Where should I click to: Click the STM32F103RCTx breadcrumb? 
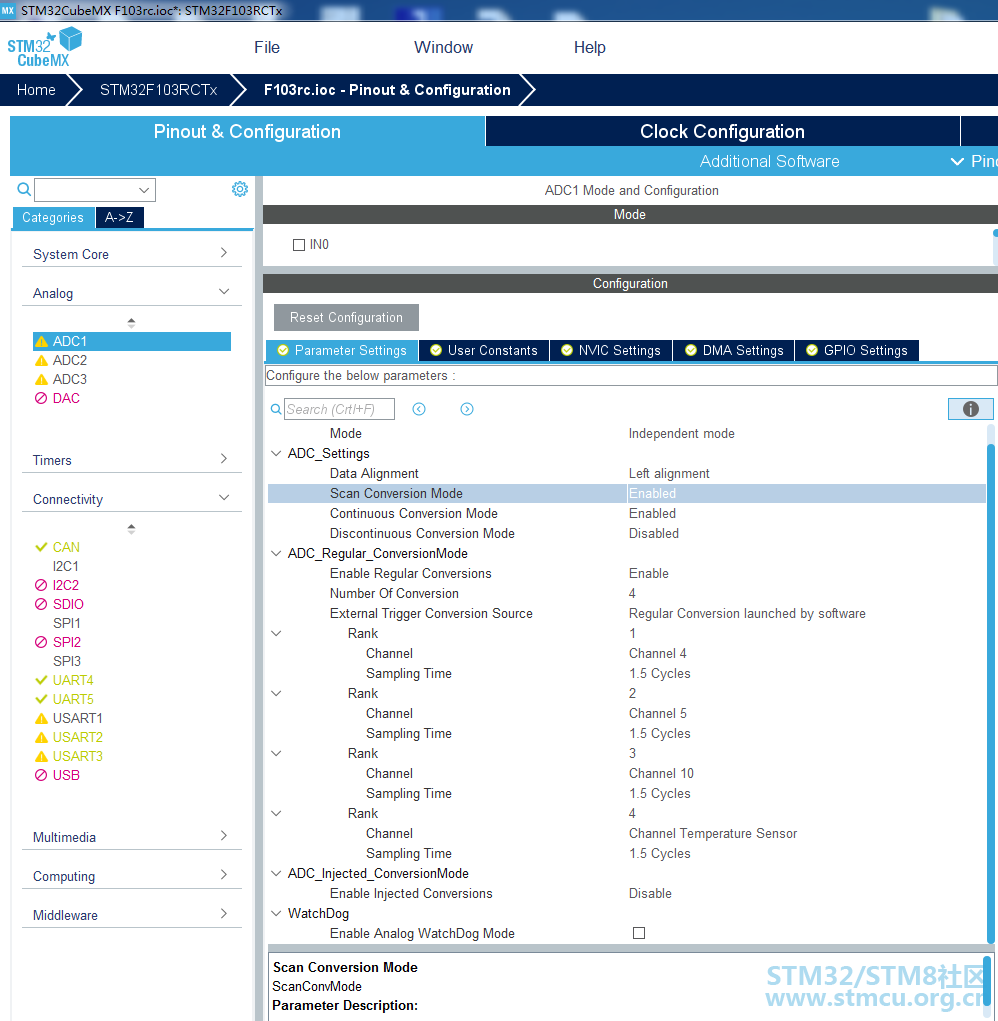point(158,90)
